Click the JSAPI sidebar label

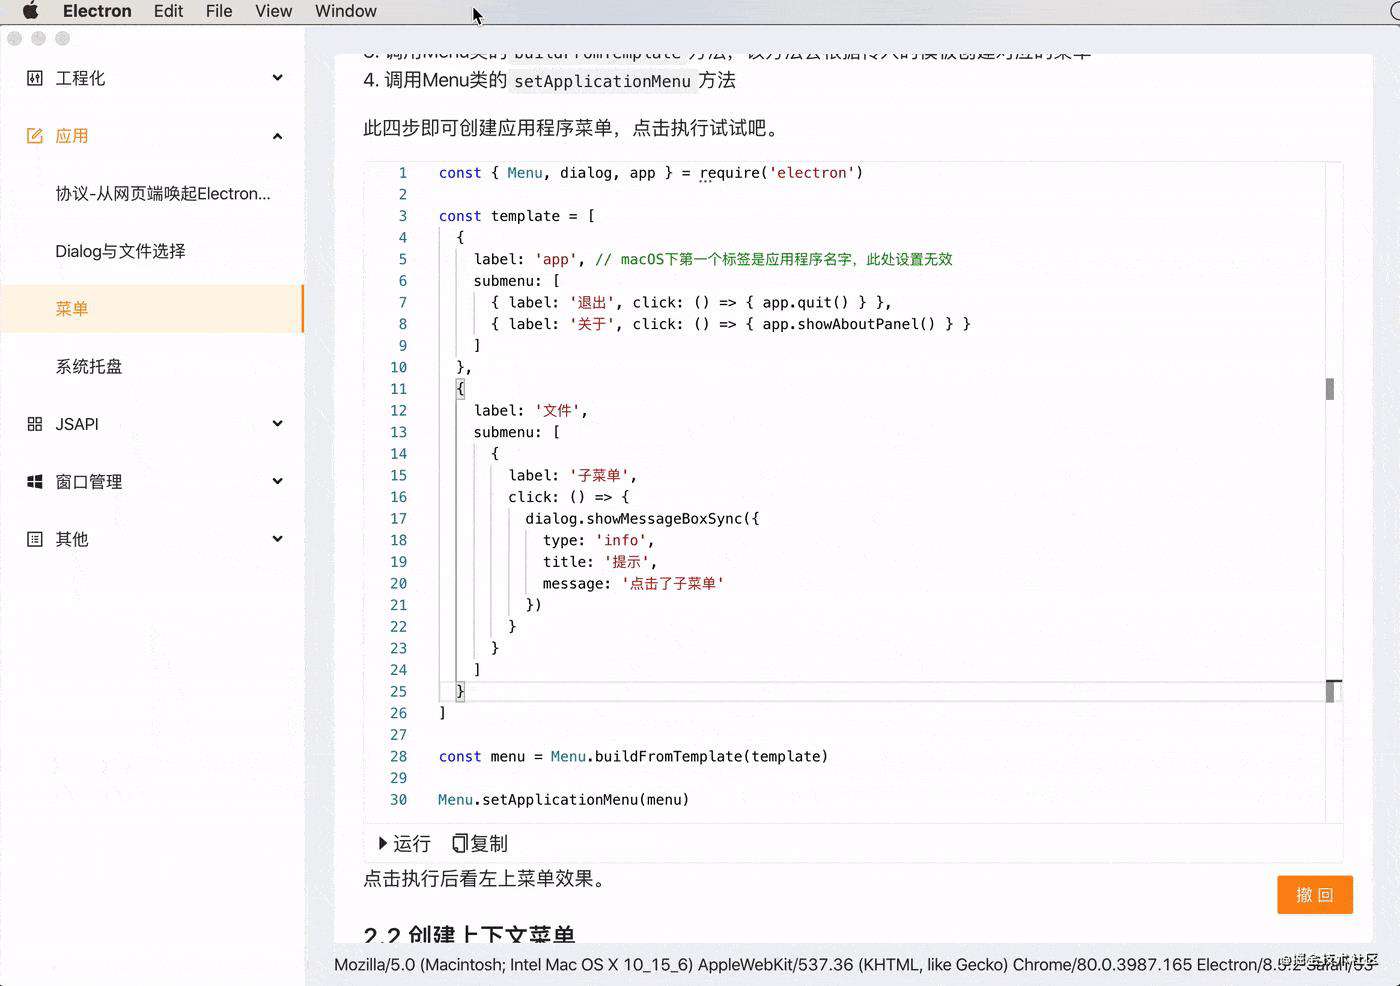pos(77,424)
